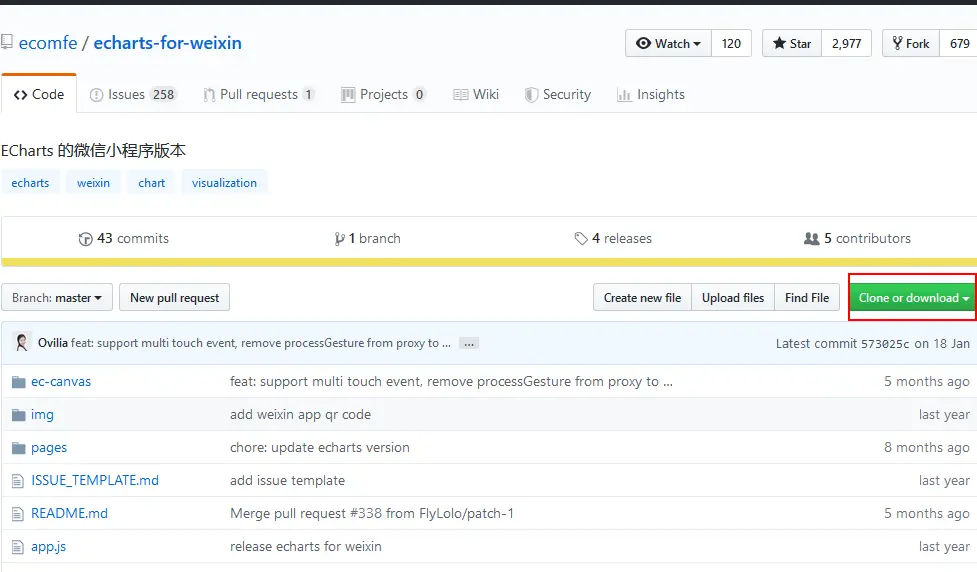The height and width of the screenshot is (572, 977).
Task: Select the Code tab
Action: pyautogui.click(x=39, y=94)
